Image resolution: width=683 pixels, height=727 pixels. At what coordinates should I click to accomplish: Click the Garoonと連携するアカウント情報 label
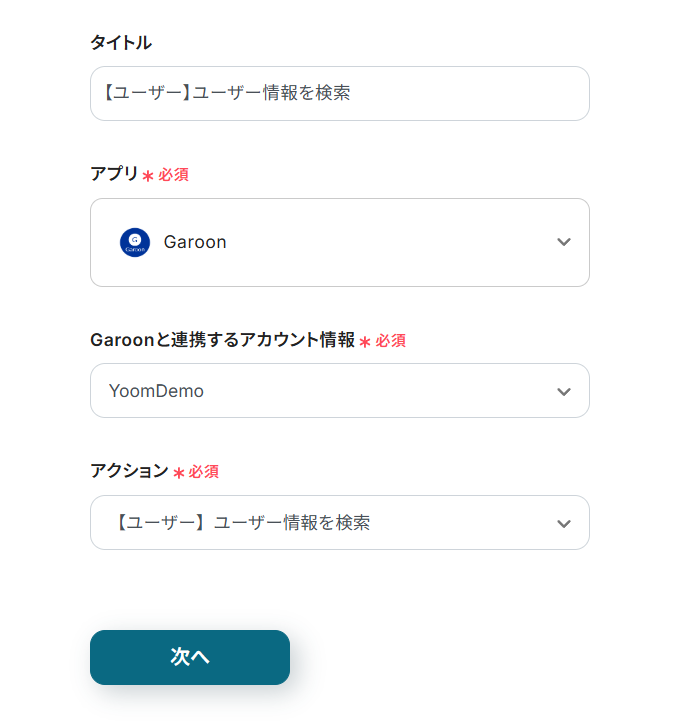point(222,340)
